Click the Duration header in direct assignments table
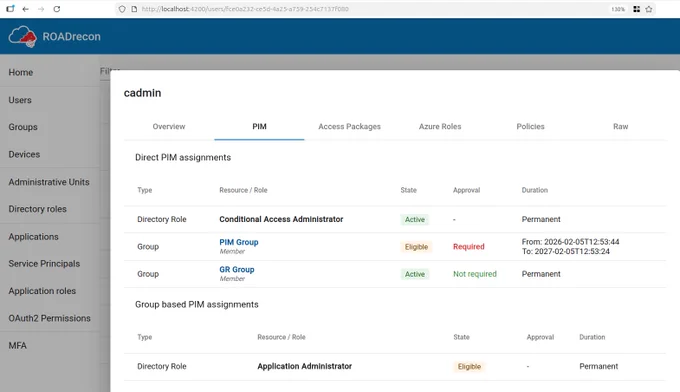 (534, 190)
